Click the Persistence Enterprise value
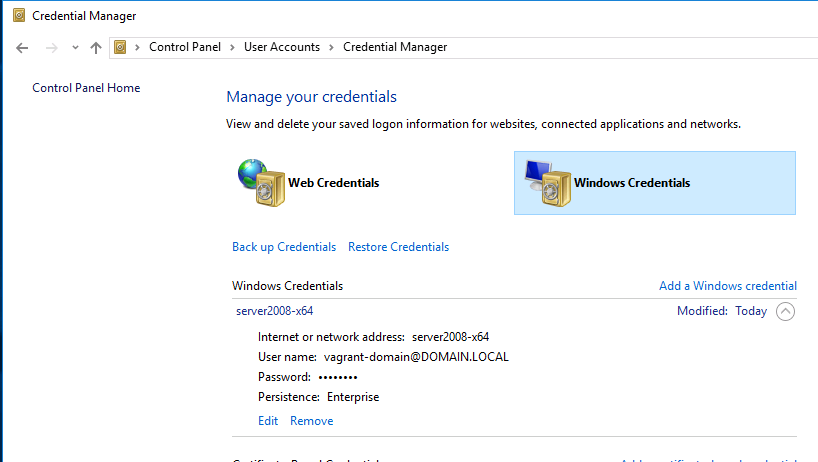The height and width of the screenshot is (462, 818). coord(353,397)
